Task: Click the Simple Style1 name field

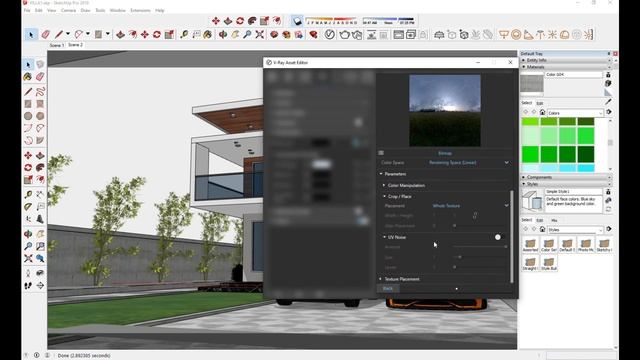Action: pos(574,191)
